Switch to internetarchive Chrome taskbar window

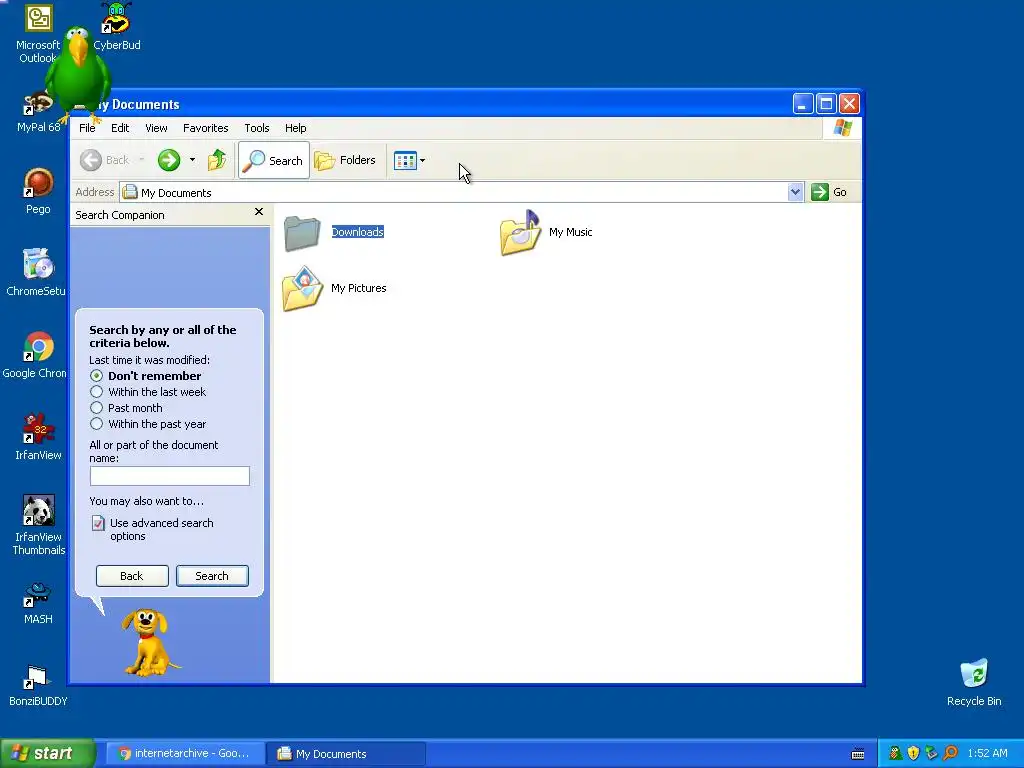tap(184, 754)
